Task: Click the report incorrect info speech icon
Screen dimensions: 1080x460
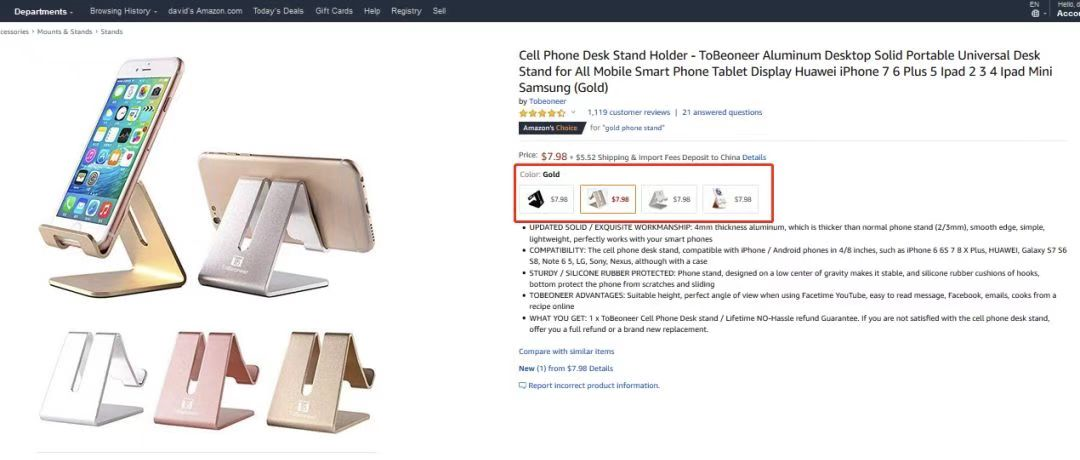Action: 522,385
